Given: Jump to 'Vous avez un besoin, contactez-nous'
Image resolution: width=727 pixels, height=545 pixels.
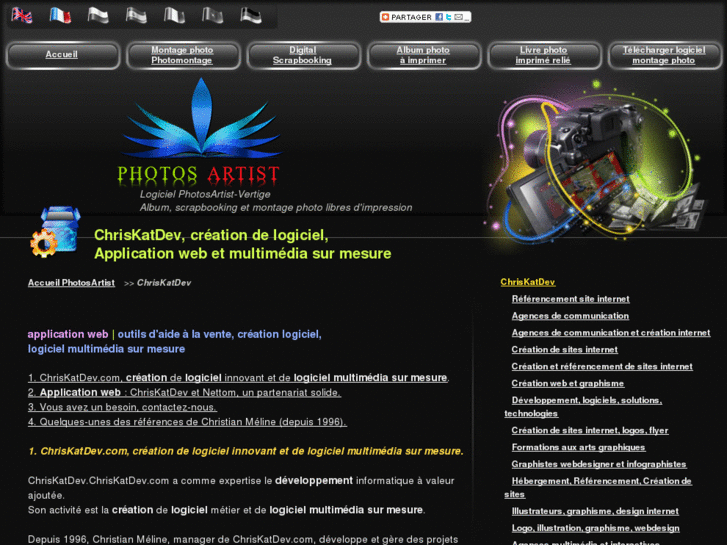Looking at the screenshot, I should point(122,407).
